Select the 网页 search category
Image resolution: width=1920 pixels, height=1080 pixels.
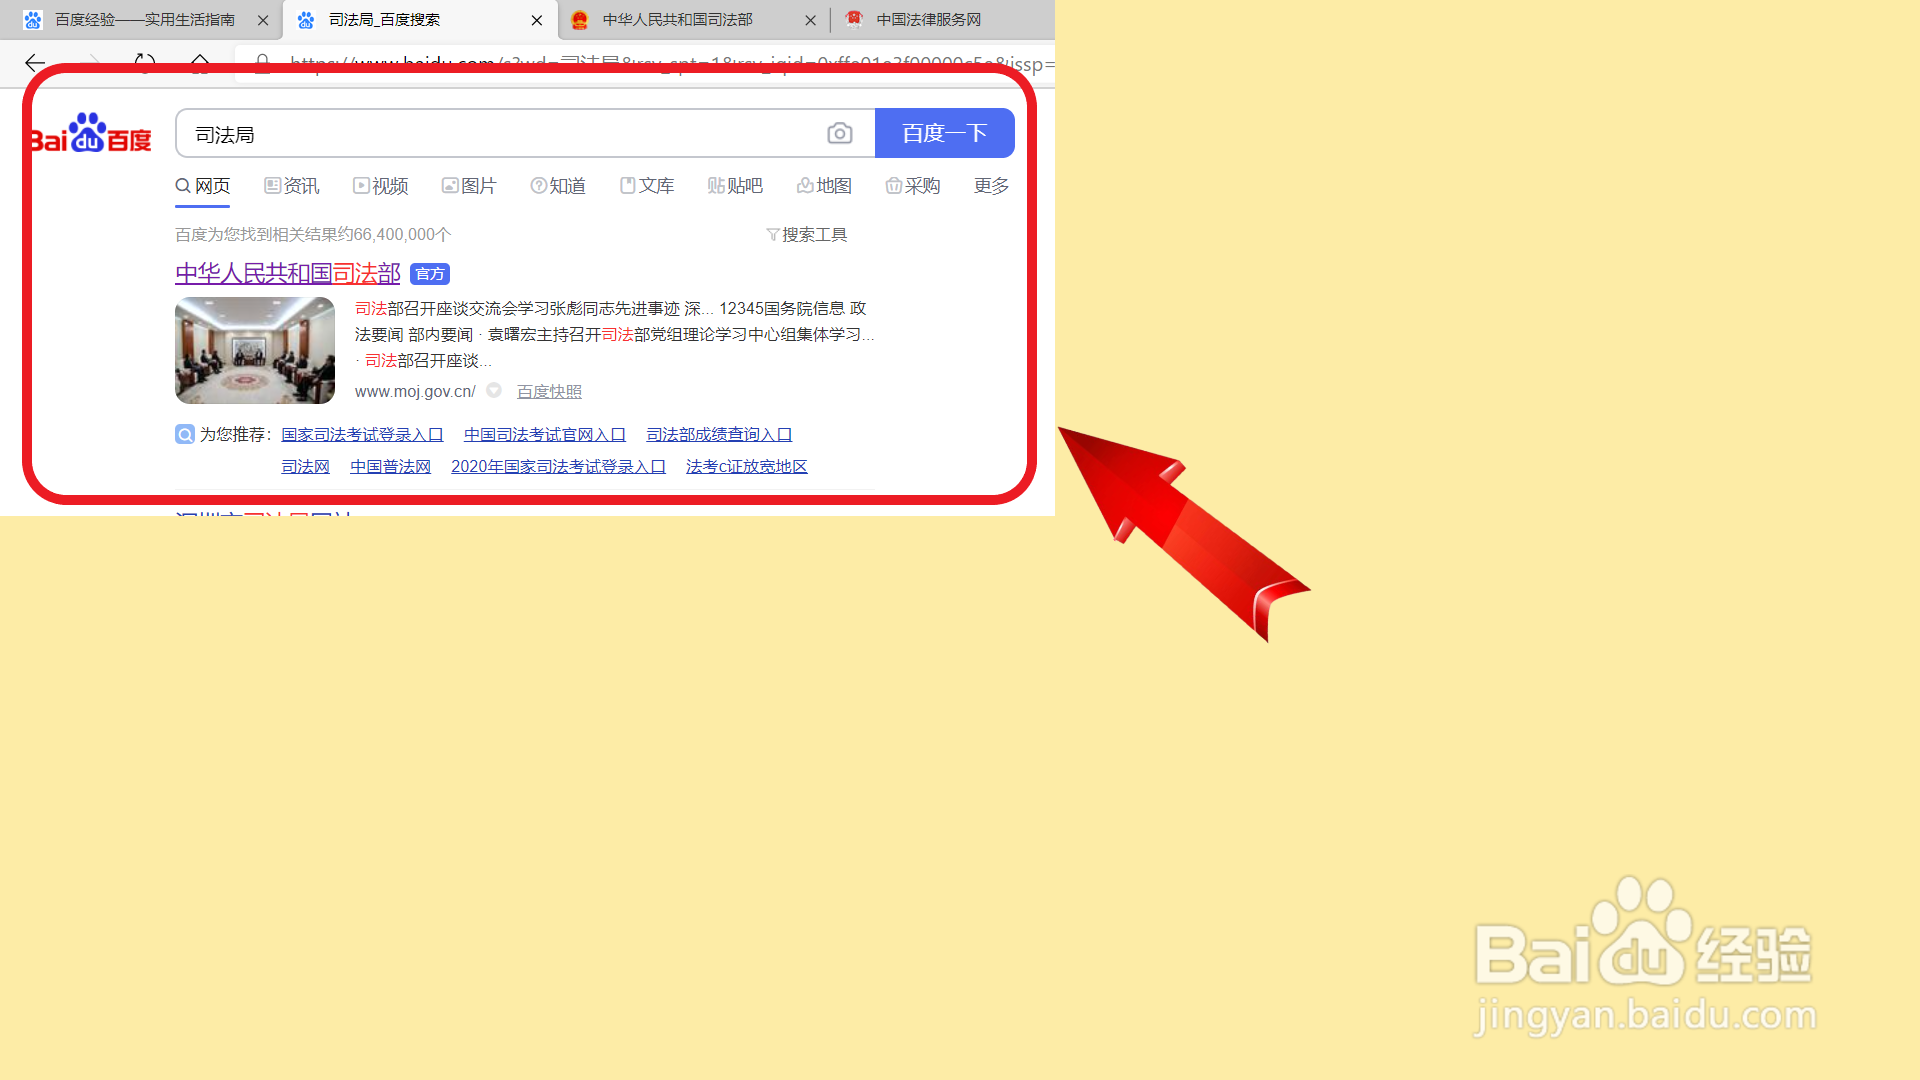pos(203,186)
